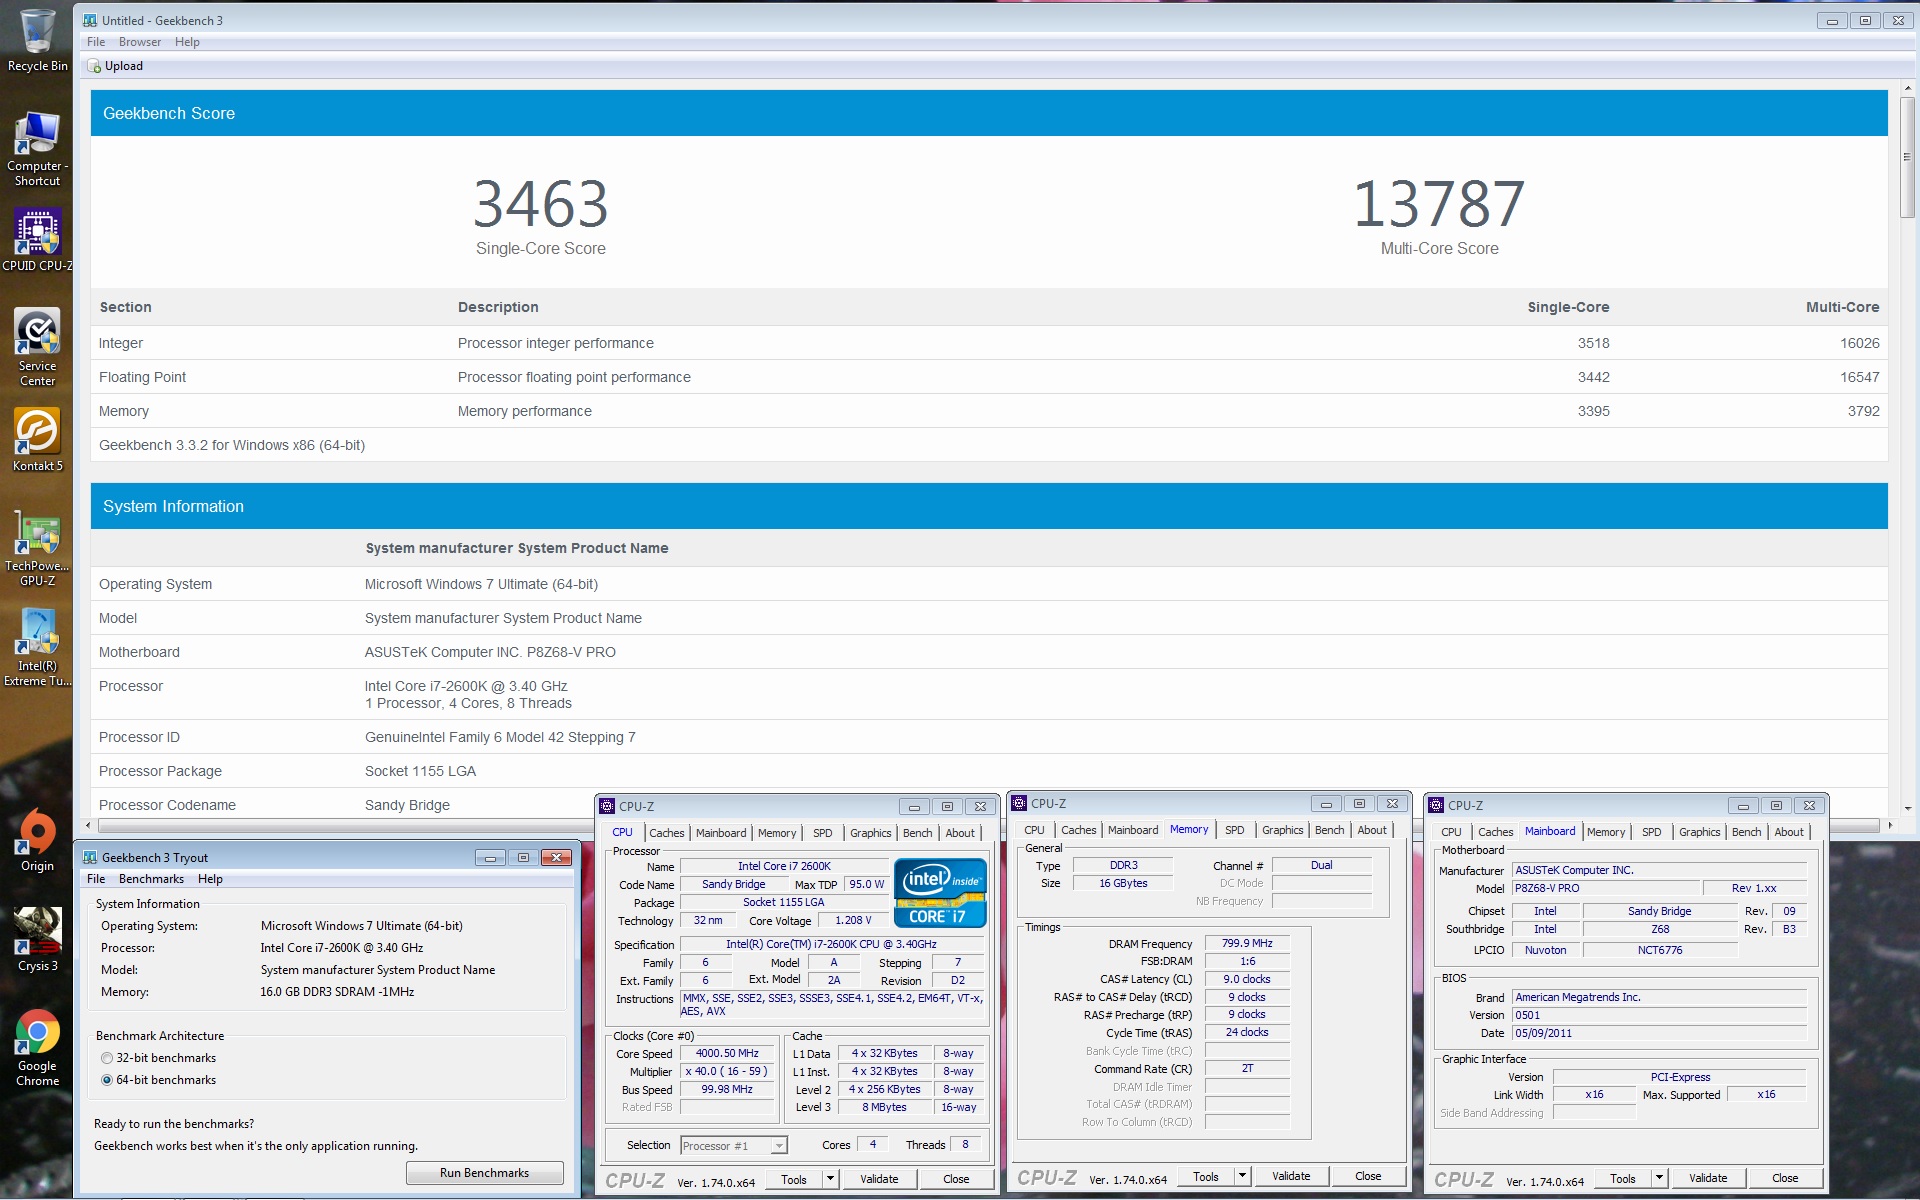The image size is (1920, 1200).
Task: Select 32-bit benchmarks radio button
Action: 107,1058
